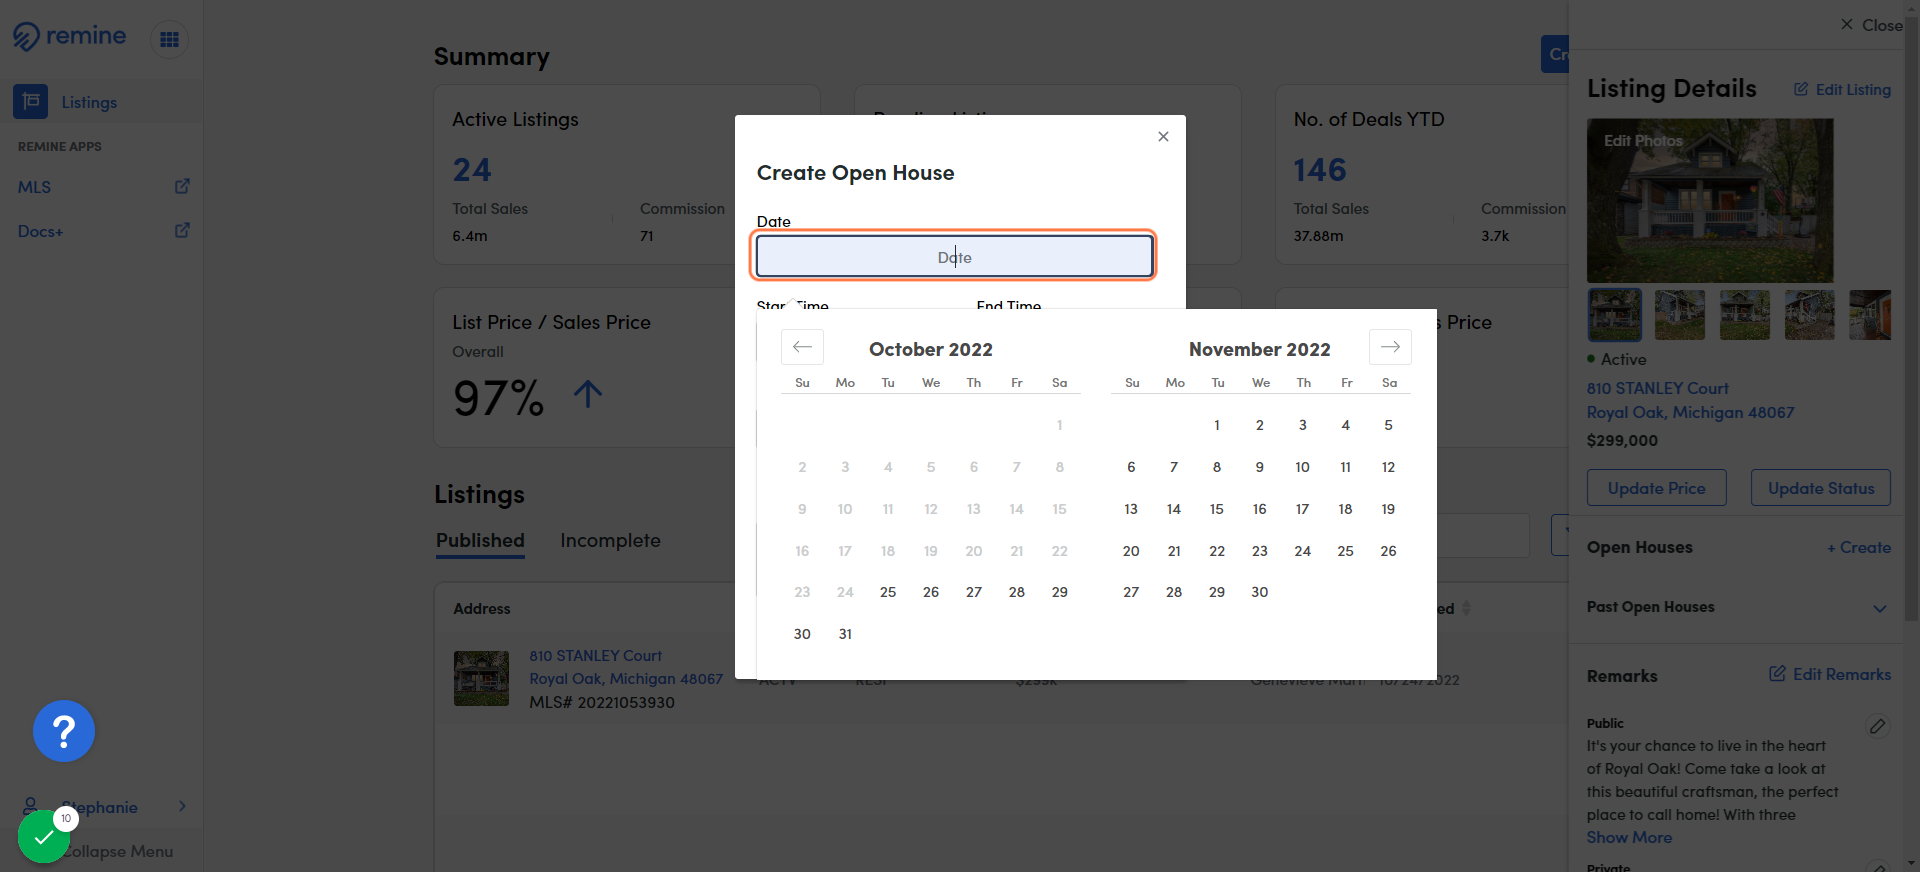The width and height of the screenshot is (1920, 872).
Task: Click Collapse Menu in sidebar
Action: 118,851
